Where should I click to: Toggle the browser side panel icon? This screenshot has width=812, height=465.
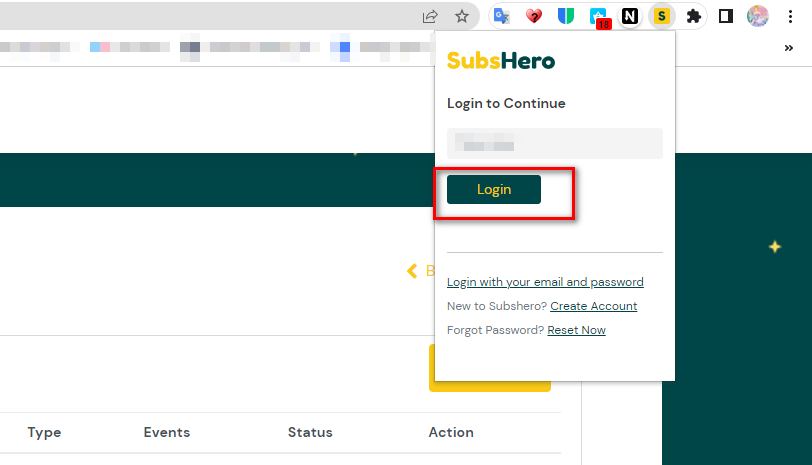tap(726, 17)
